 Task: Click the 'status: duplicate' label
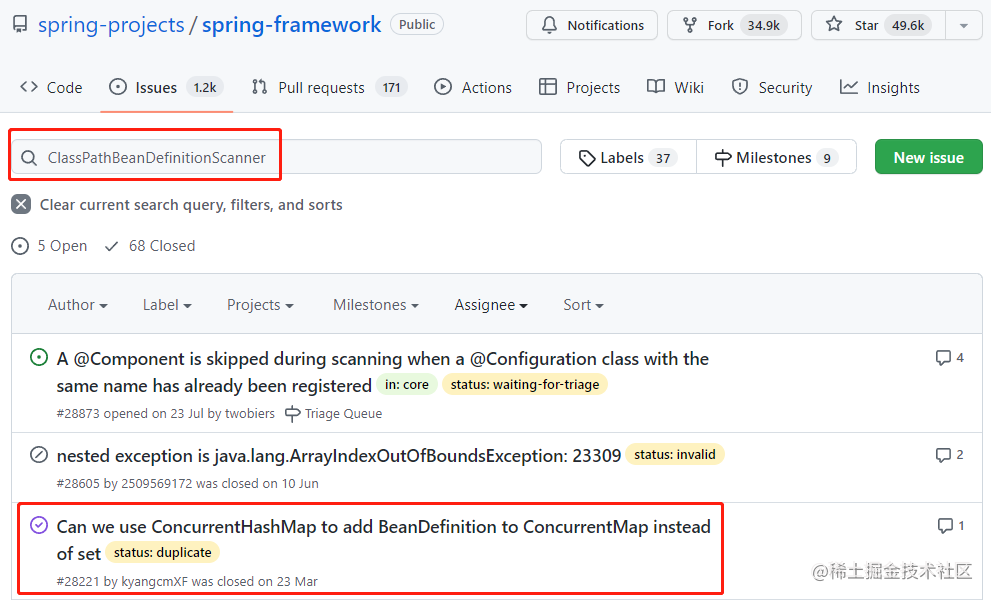[162, 553]
